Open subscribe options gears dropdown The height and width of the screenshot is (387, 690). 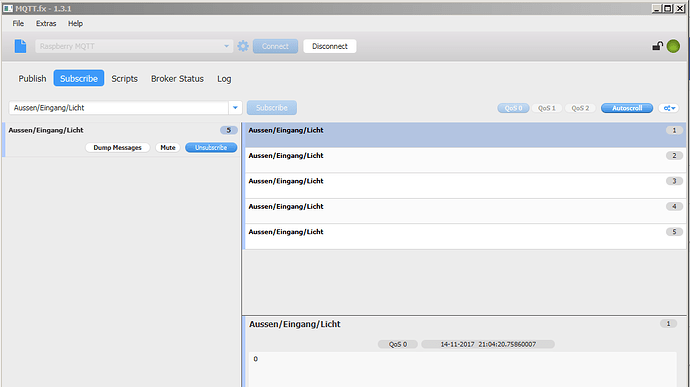pos(669,108)
